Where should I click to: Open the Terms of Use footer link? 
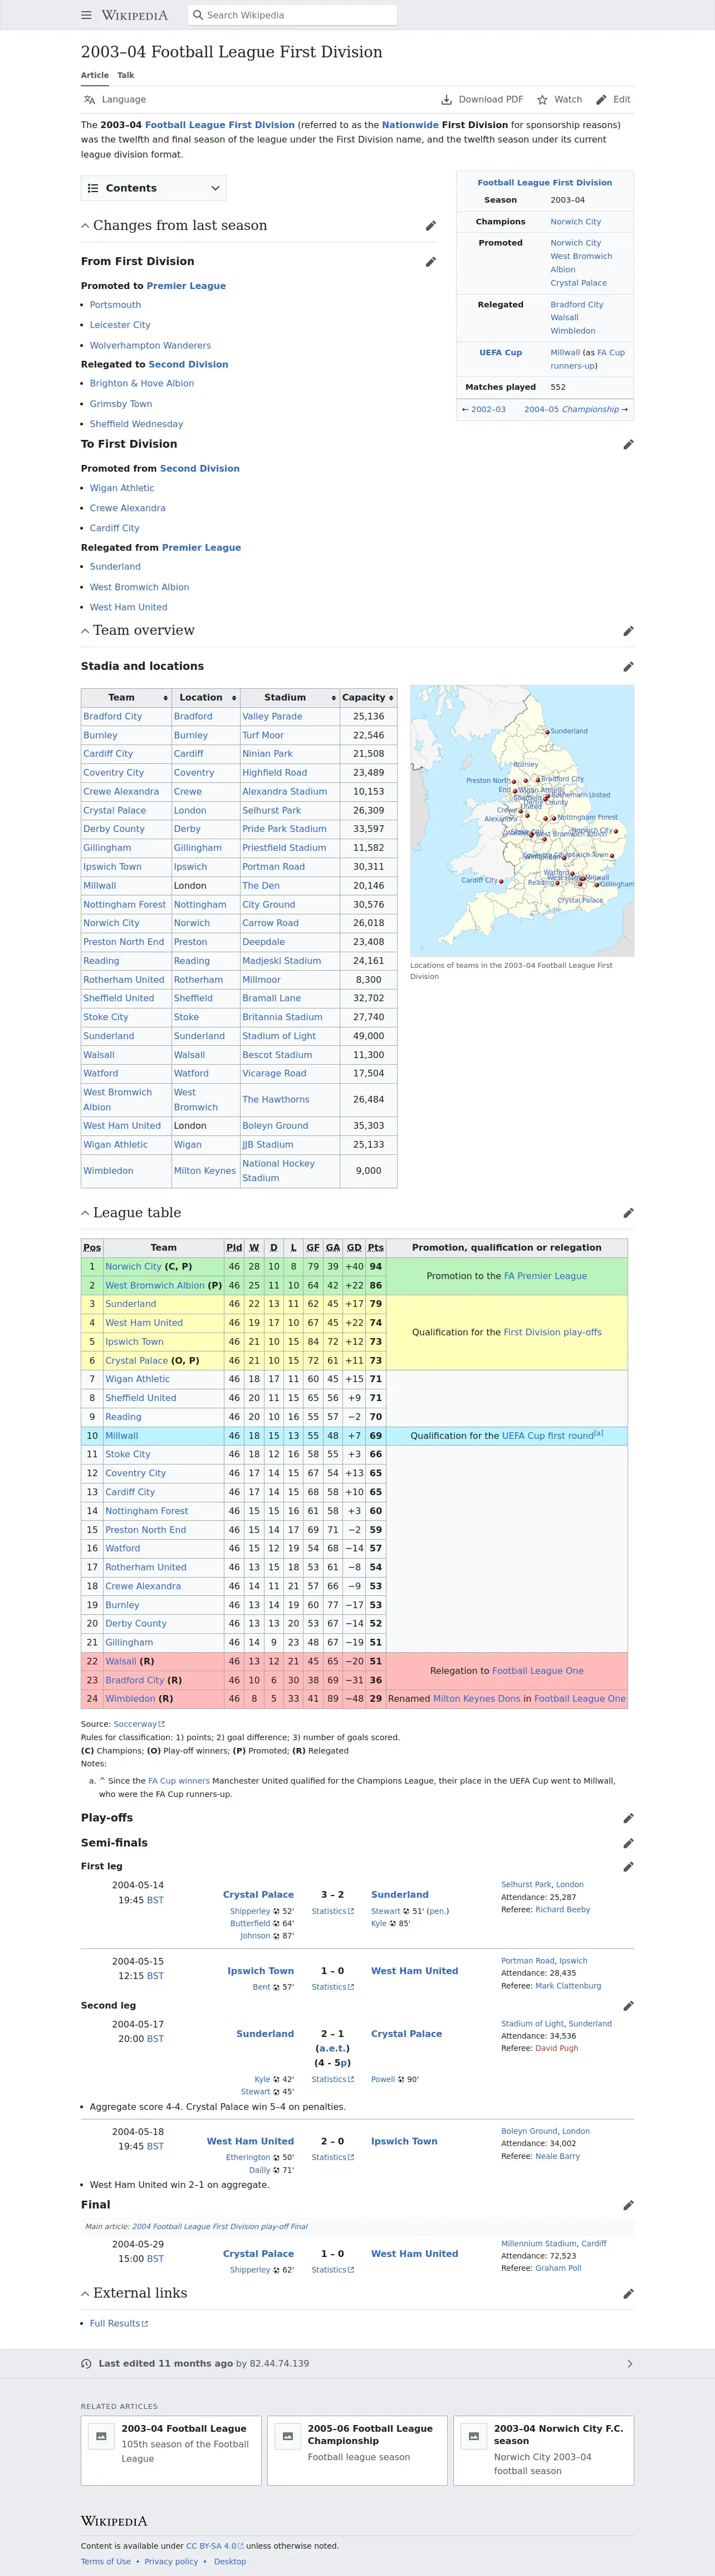coord(106,2561)
